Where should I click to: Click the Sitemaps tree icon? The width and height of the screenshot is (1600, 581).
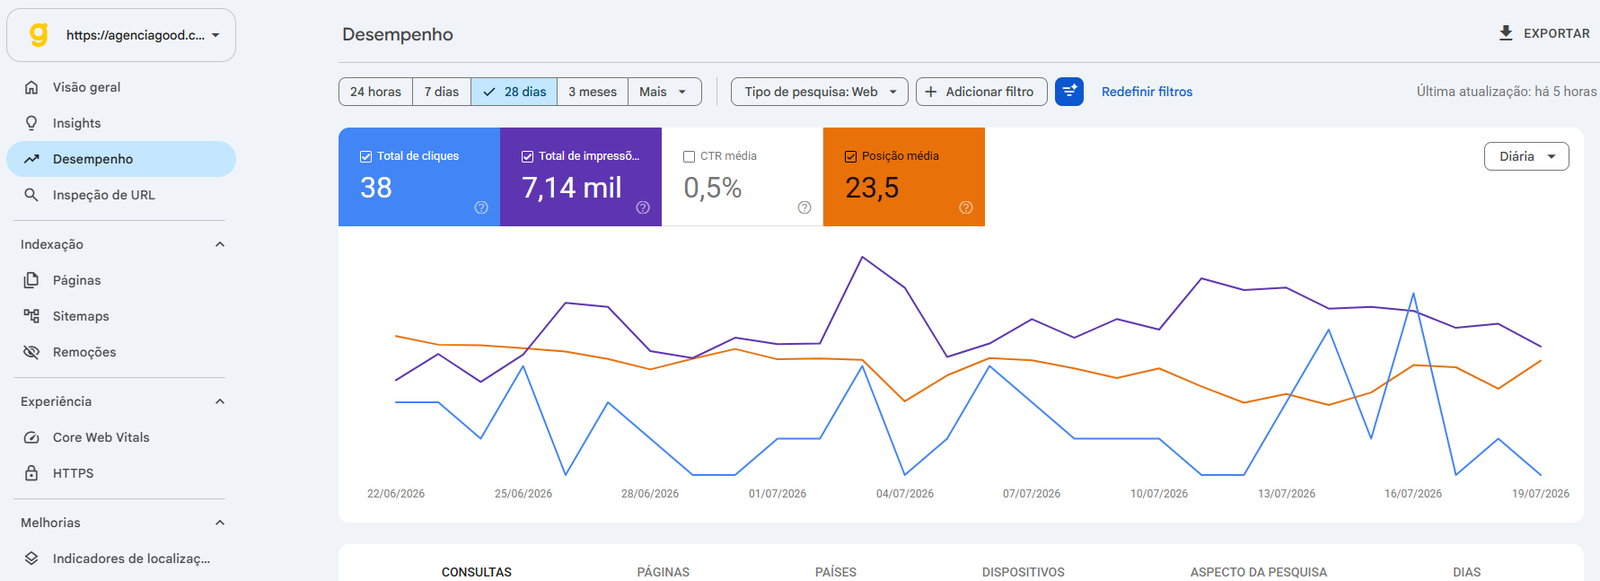click(32, 316)
